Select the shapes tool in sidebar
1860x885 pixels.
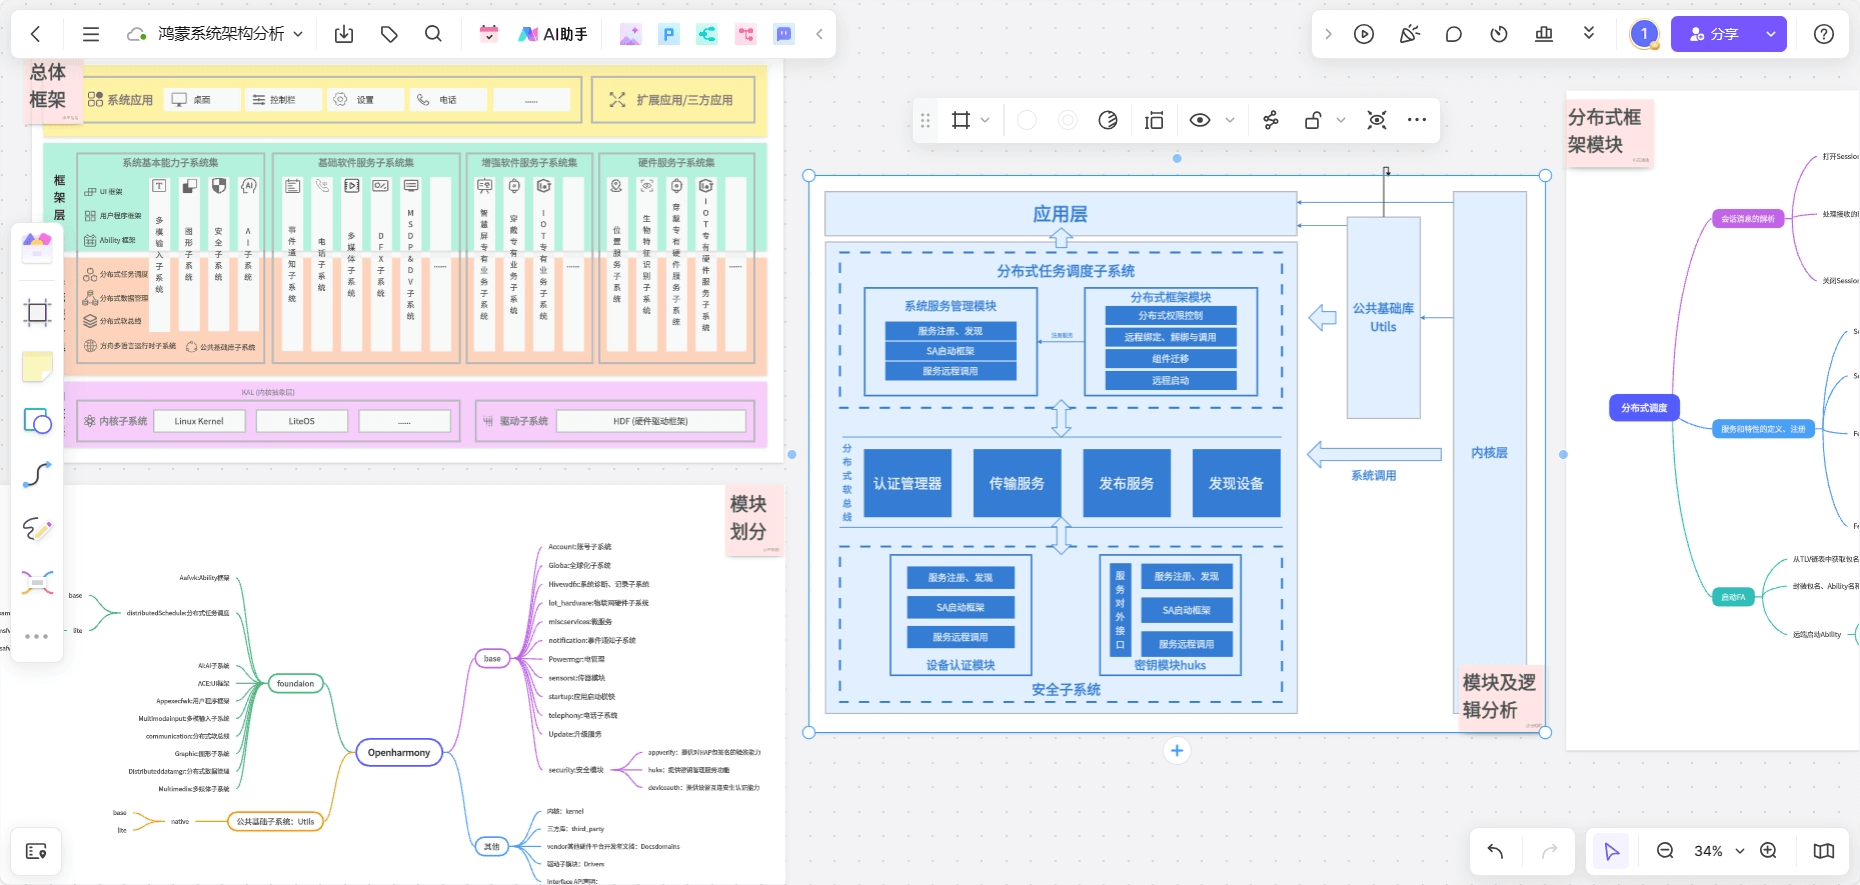pos(37,421)
